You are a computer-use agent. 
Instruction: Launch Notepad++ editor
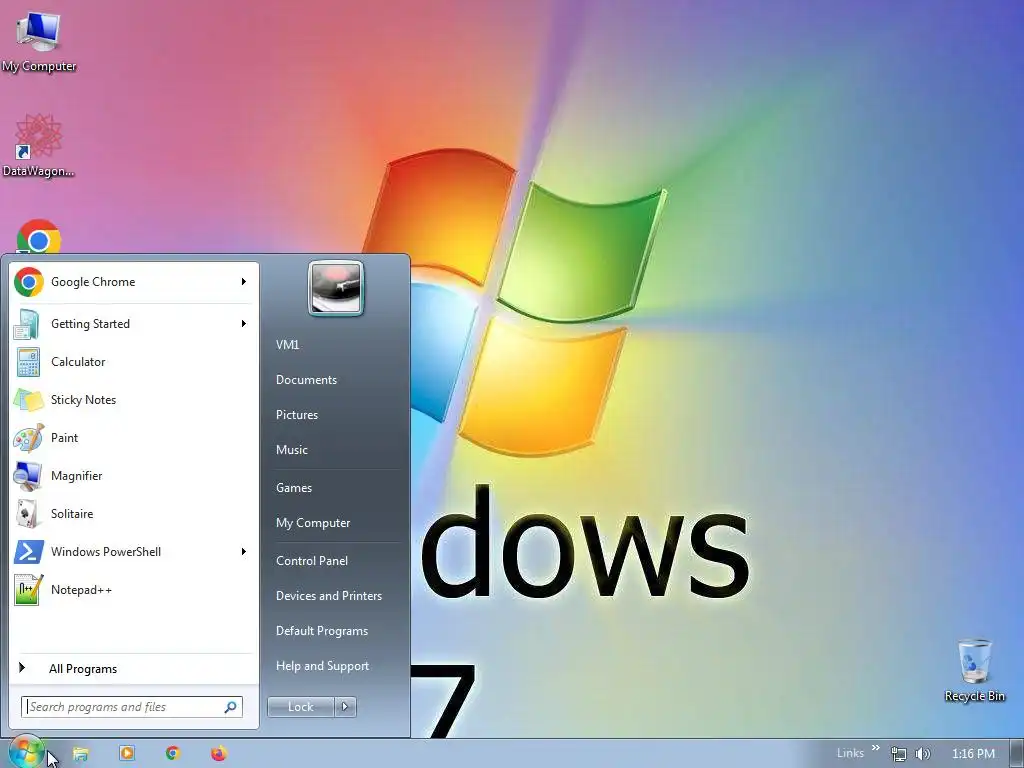pyautogui.click(x=134, y=590)
